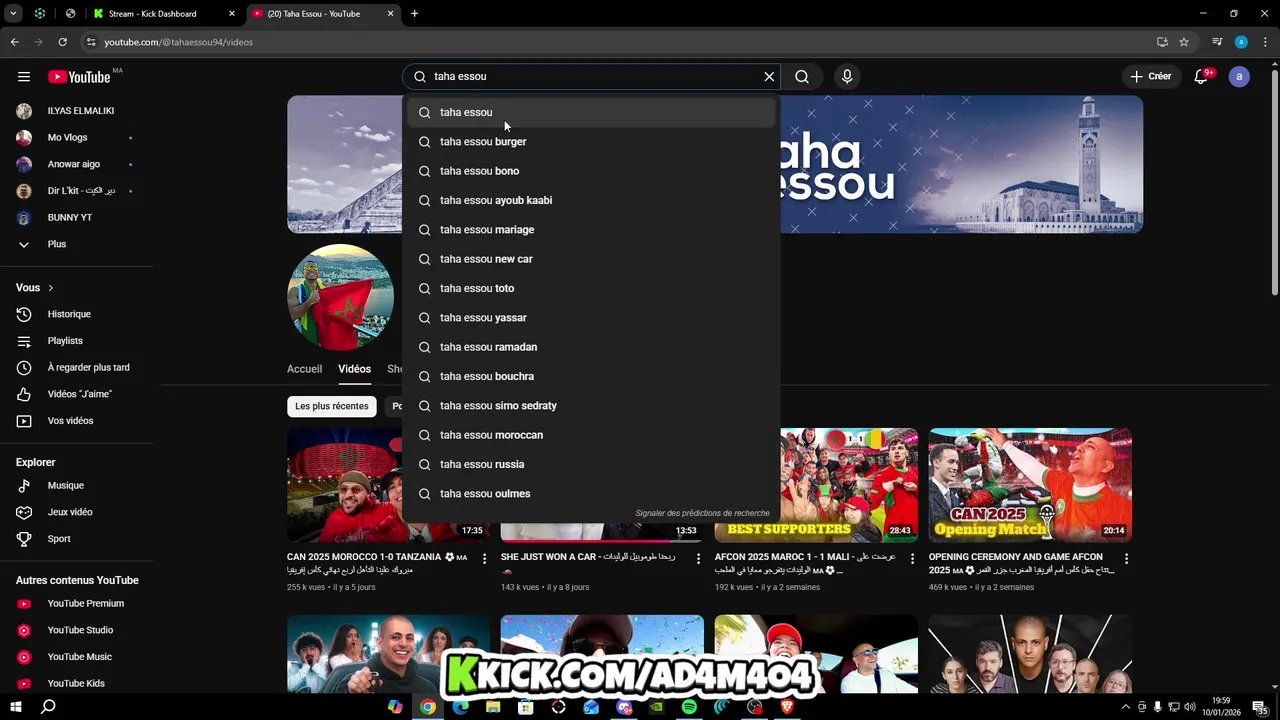Open CAN 2025 Opening Match thumbnail

(x=1030, y=485)
